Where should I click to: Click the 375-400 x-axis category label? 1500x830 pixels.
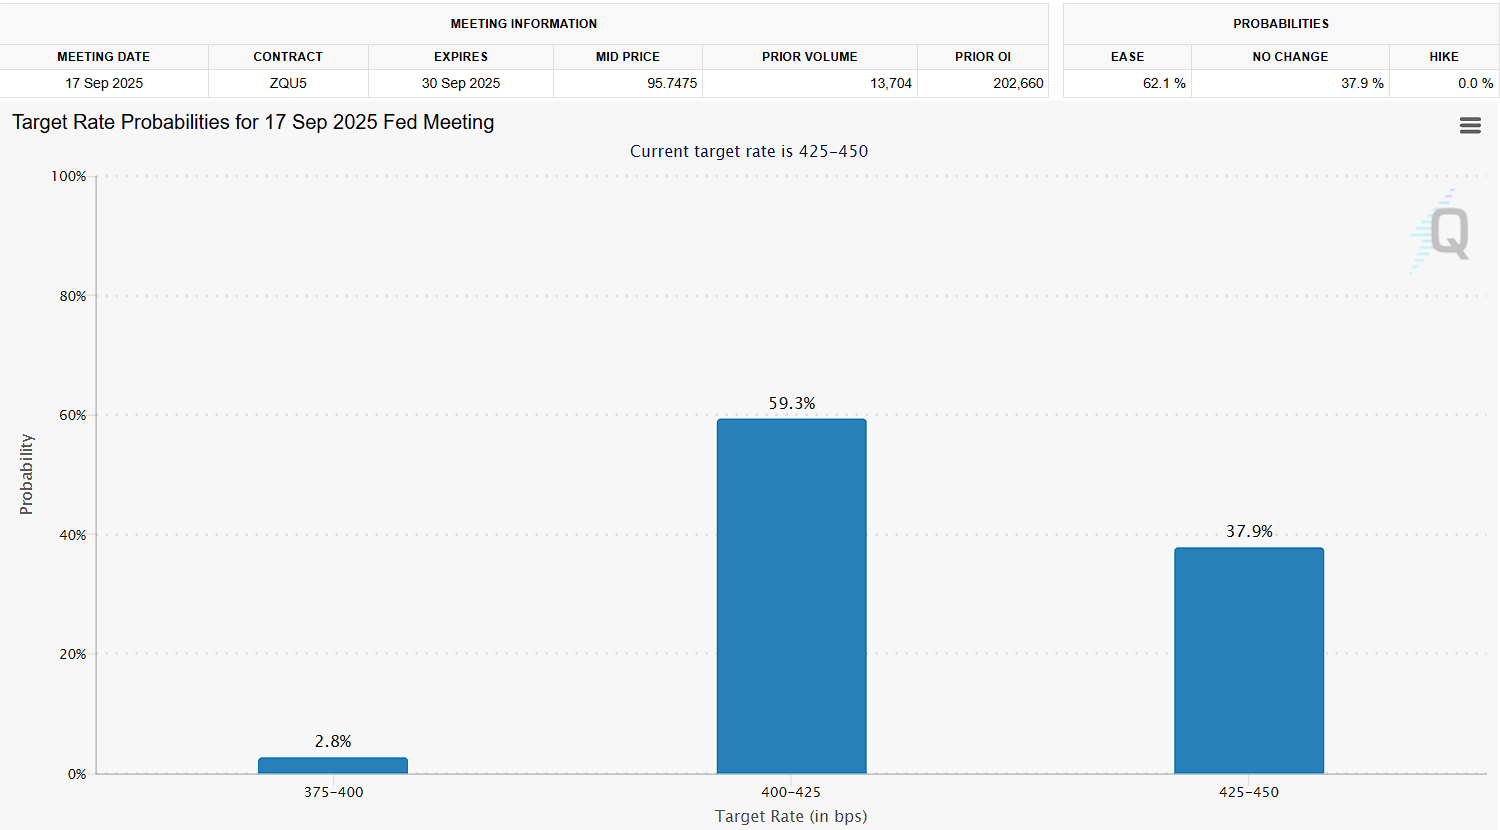click(333, 792)
